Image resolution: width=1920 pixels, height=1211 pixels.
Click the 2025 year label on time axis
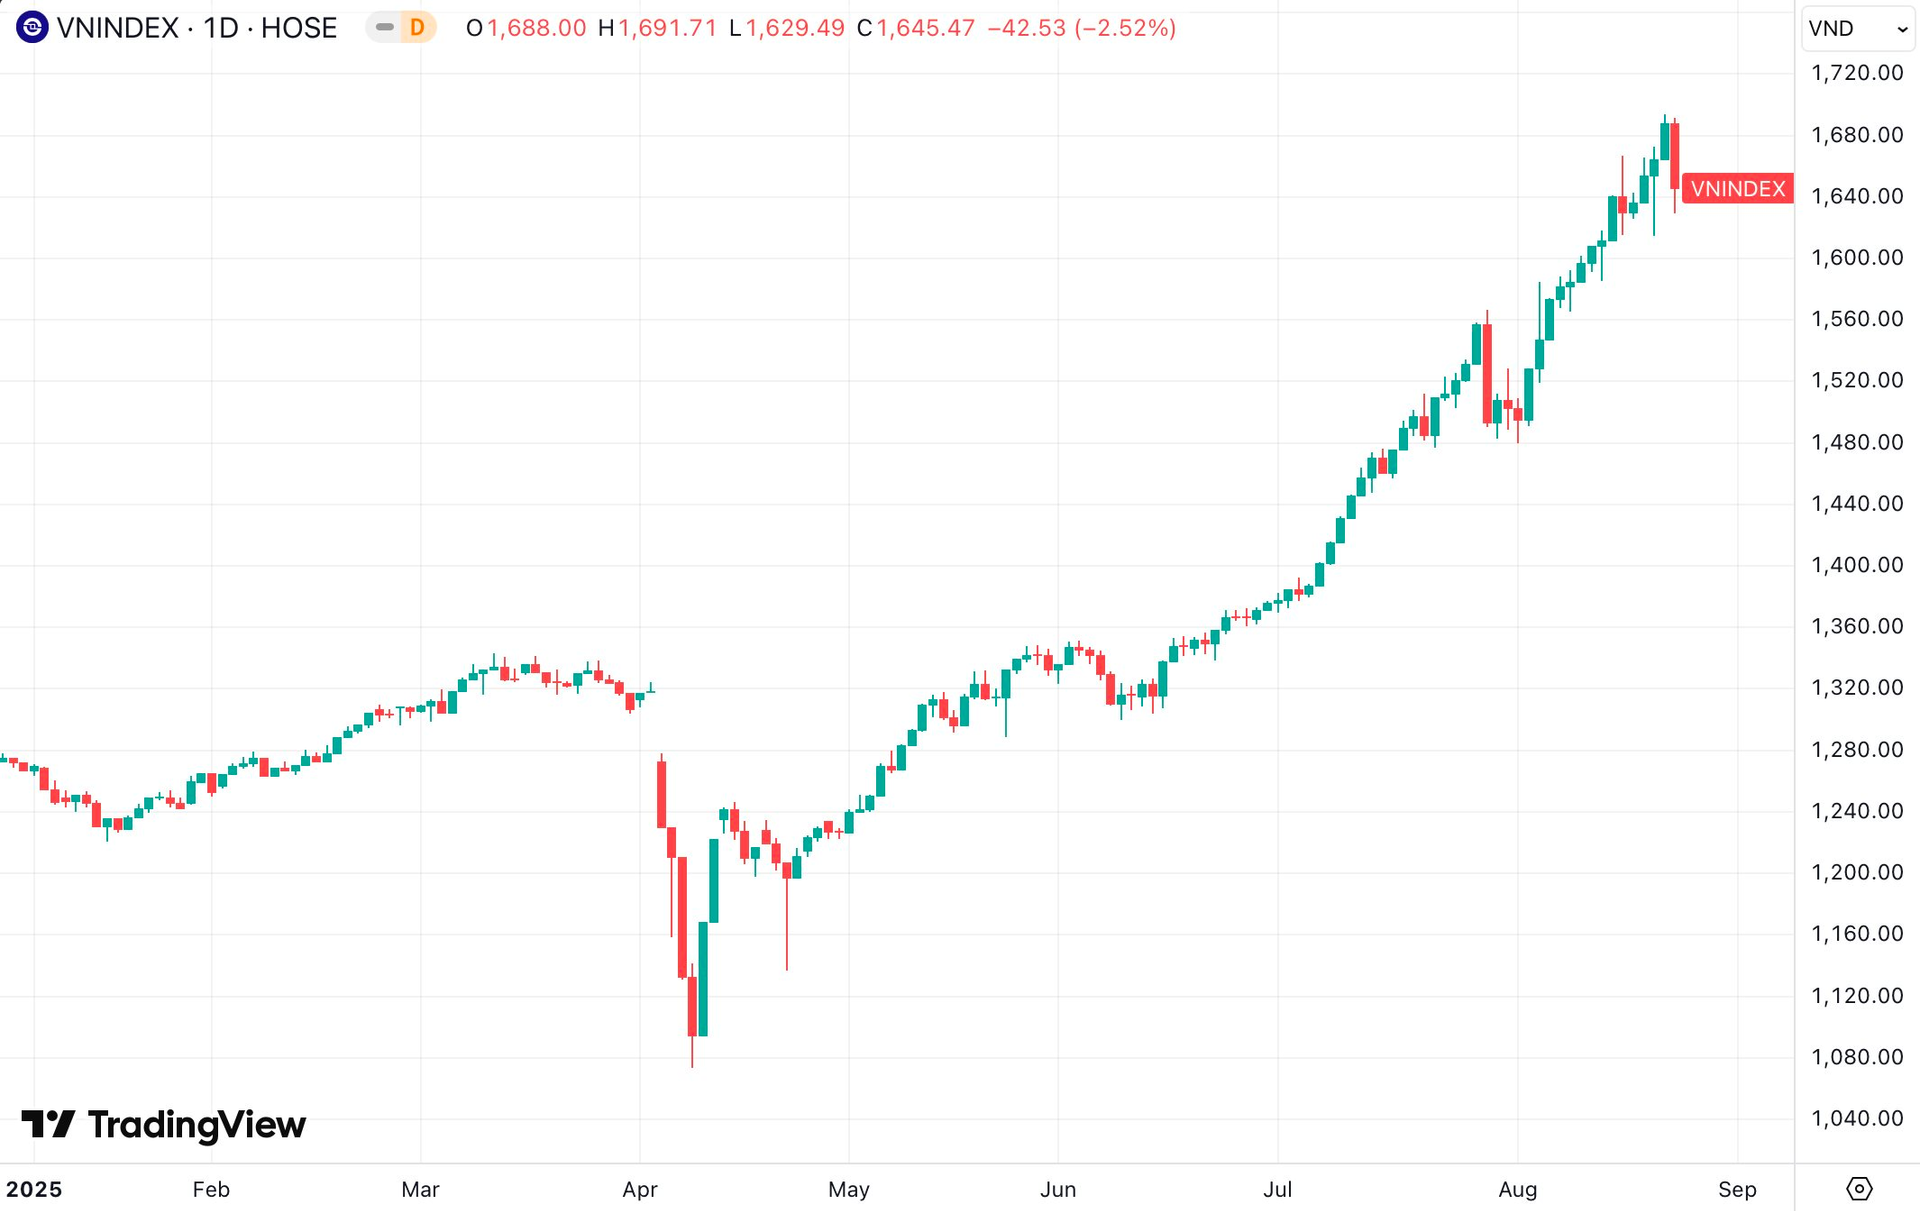click(x=34, y=1189)
